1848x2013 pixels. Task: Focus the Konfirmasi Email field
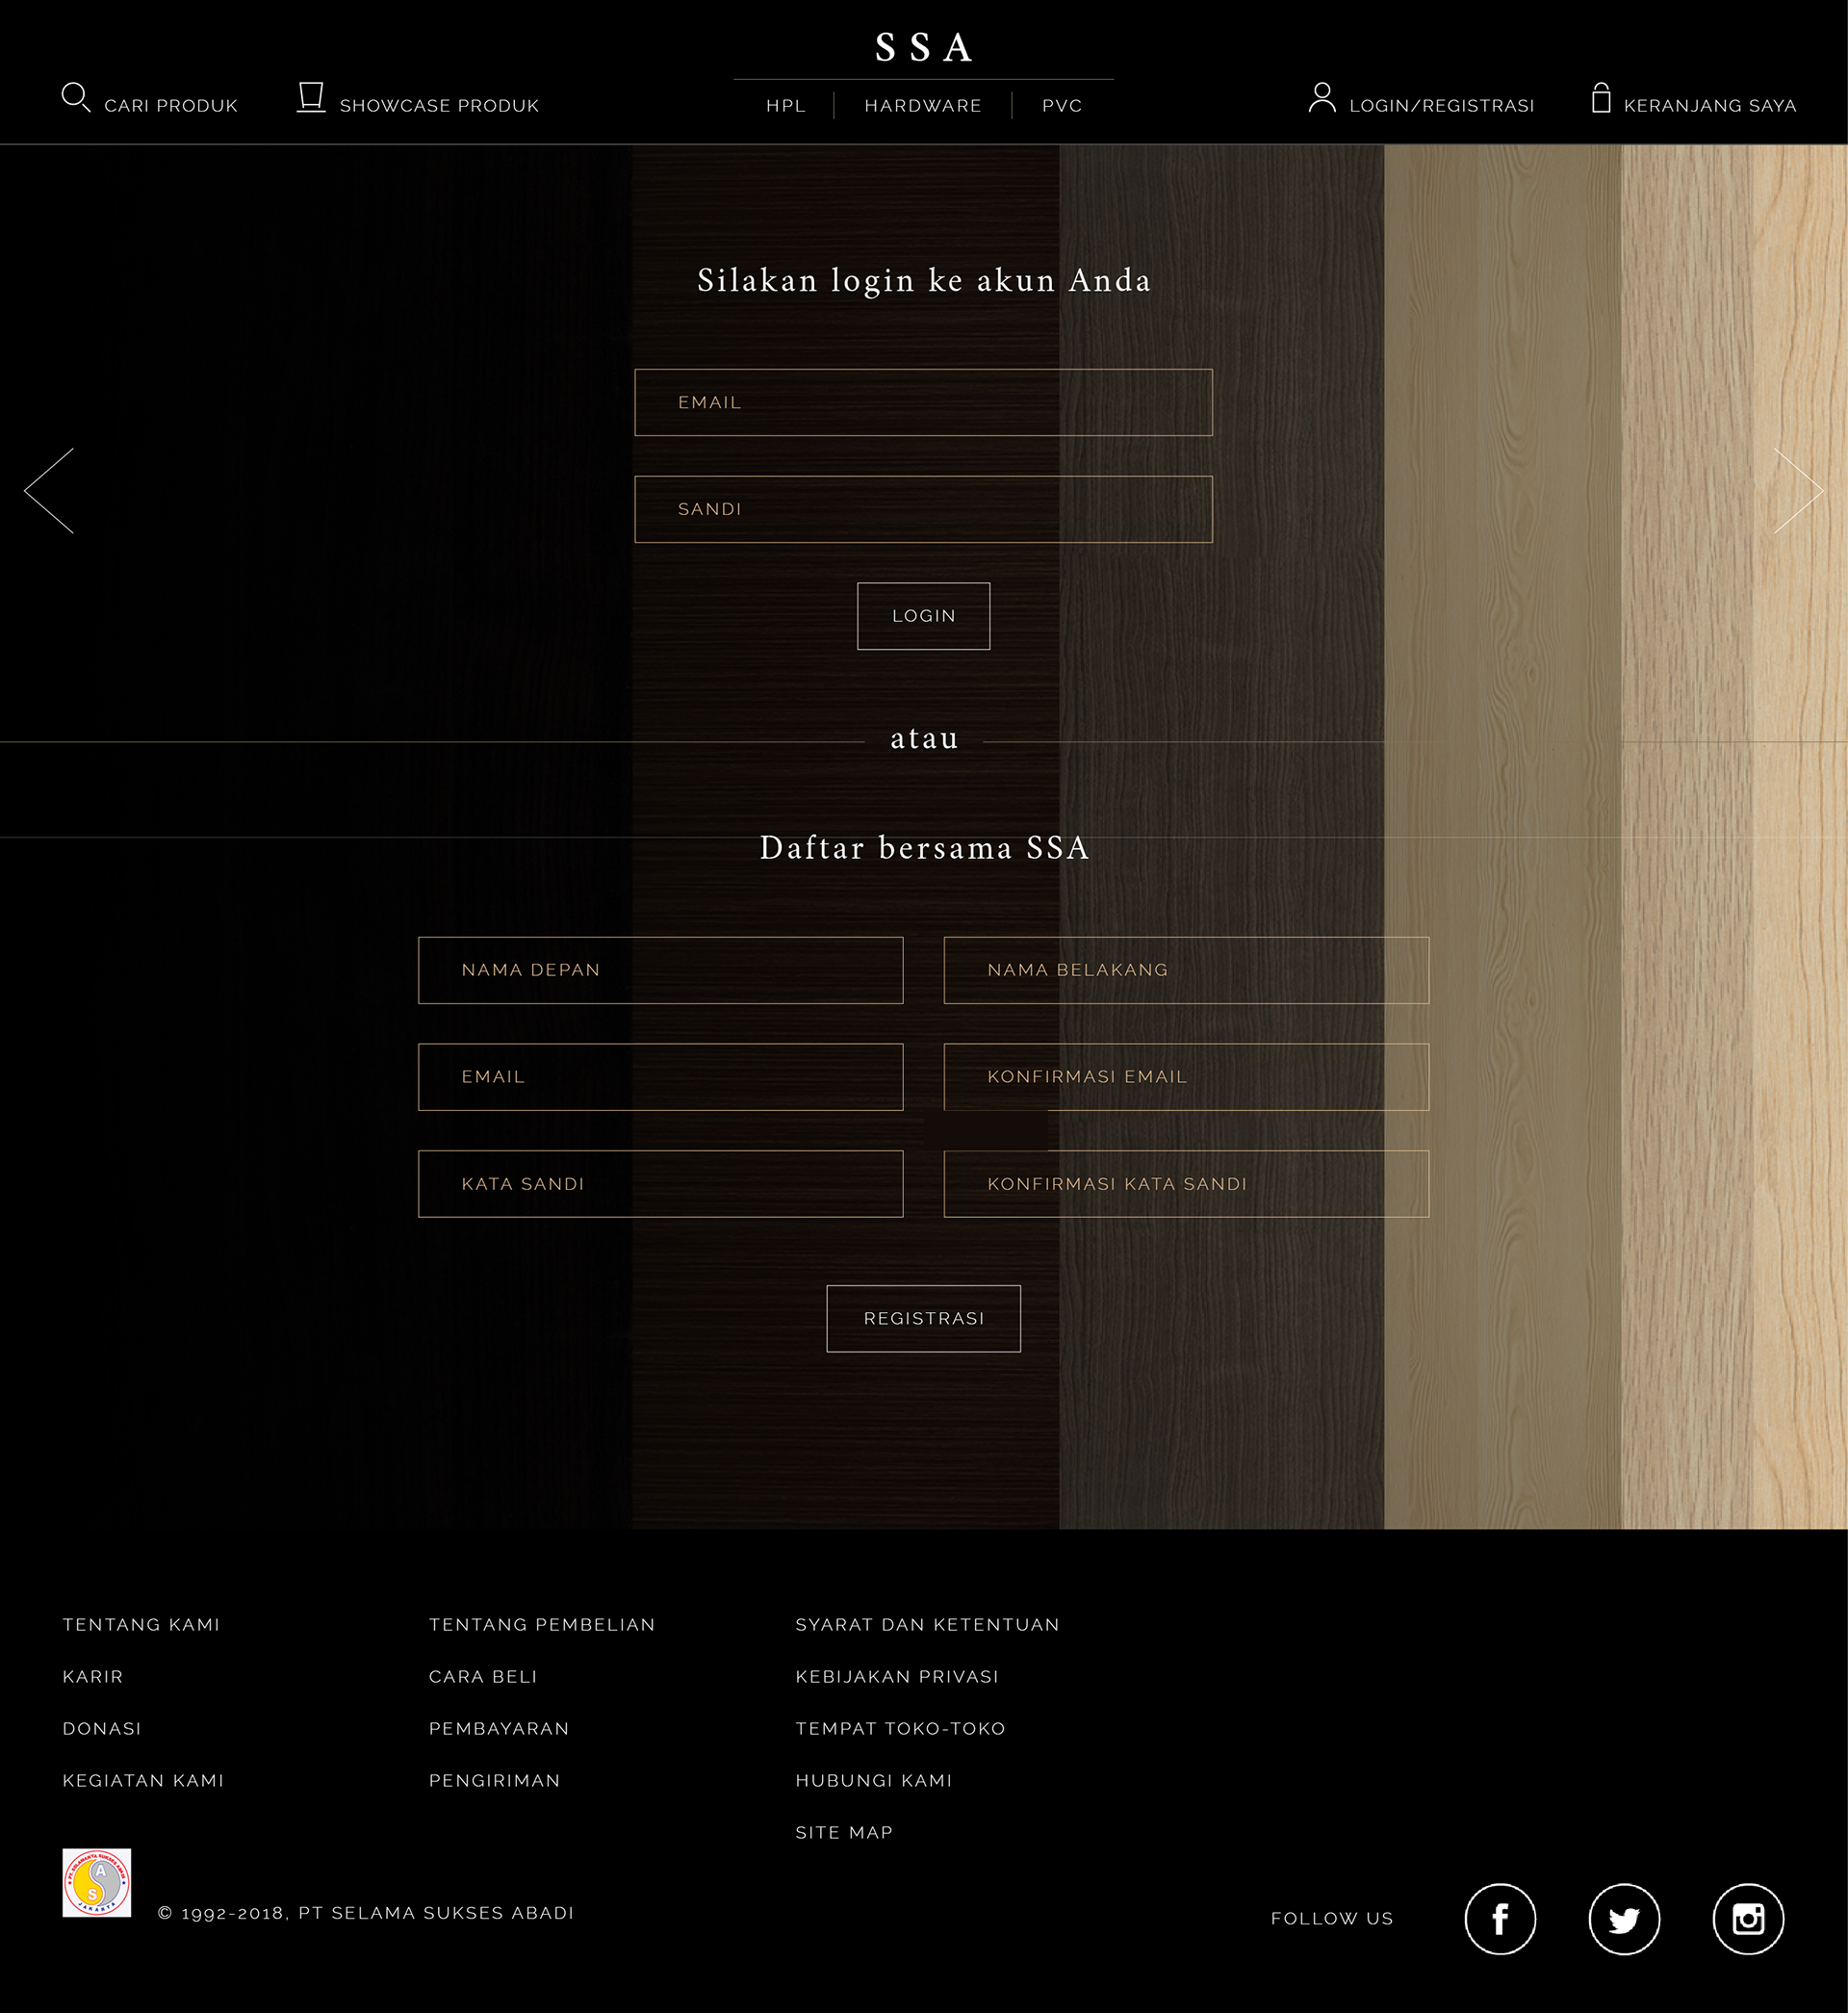point(1186,1077)
